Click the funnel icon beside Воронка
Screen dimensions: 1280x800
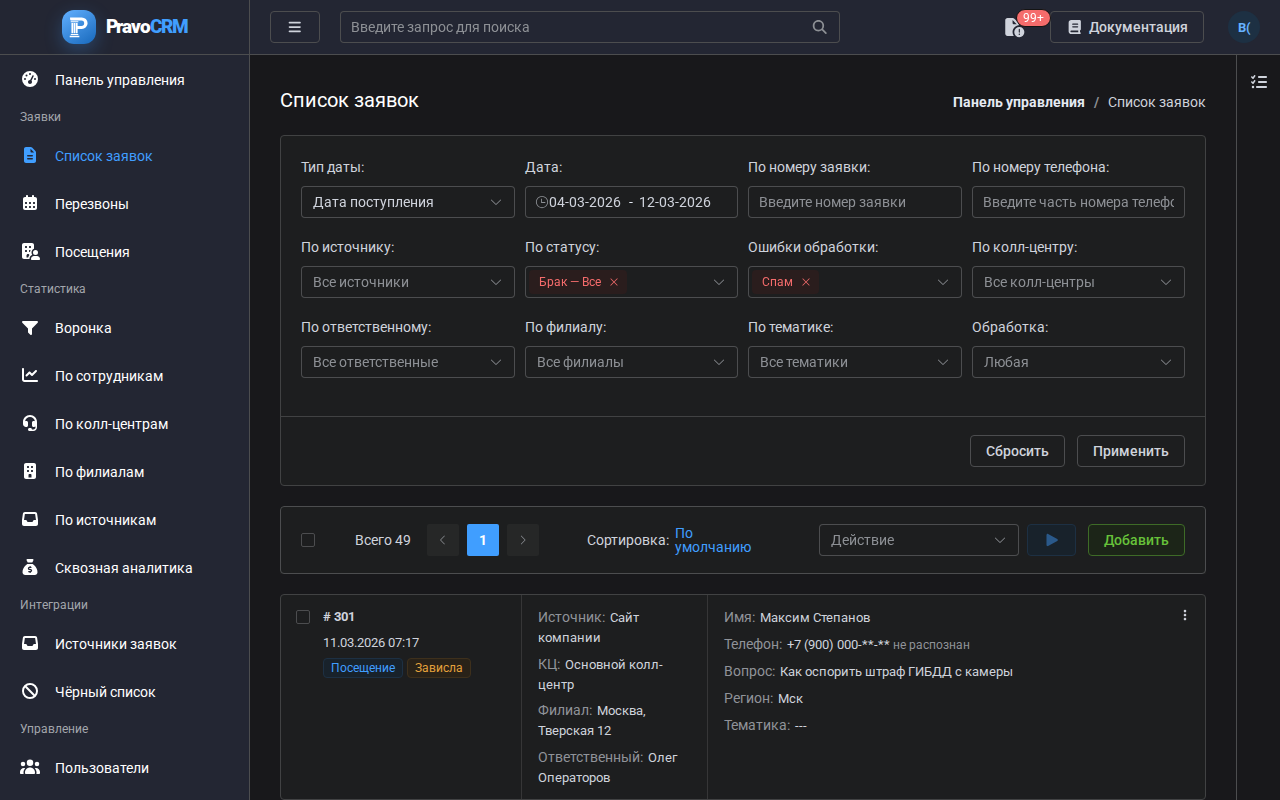point(30,328)
